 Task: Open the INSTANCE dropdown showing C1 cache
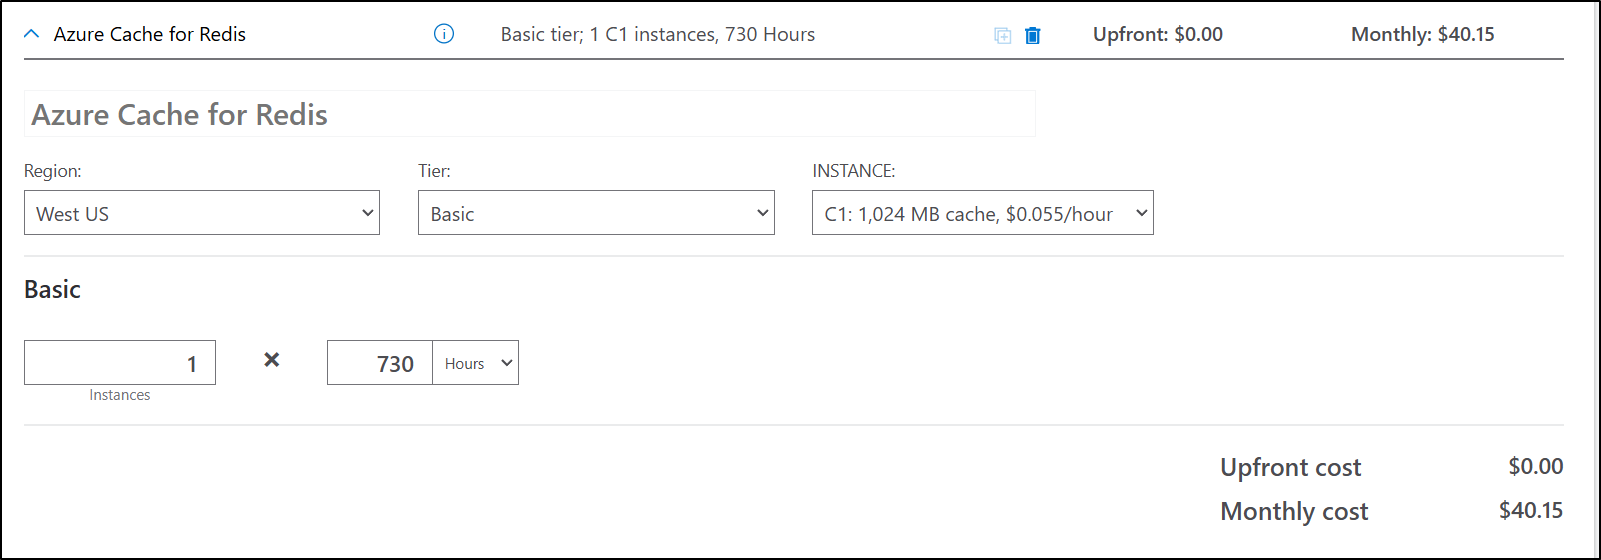point(983,213)
